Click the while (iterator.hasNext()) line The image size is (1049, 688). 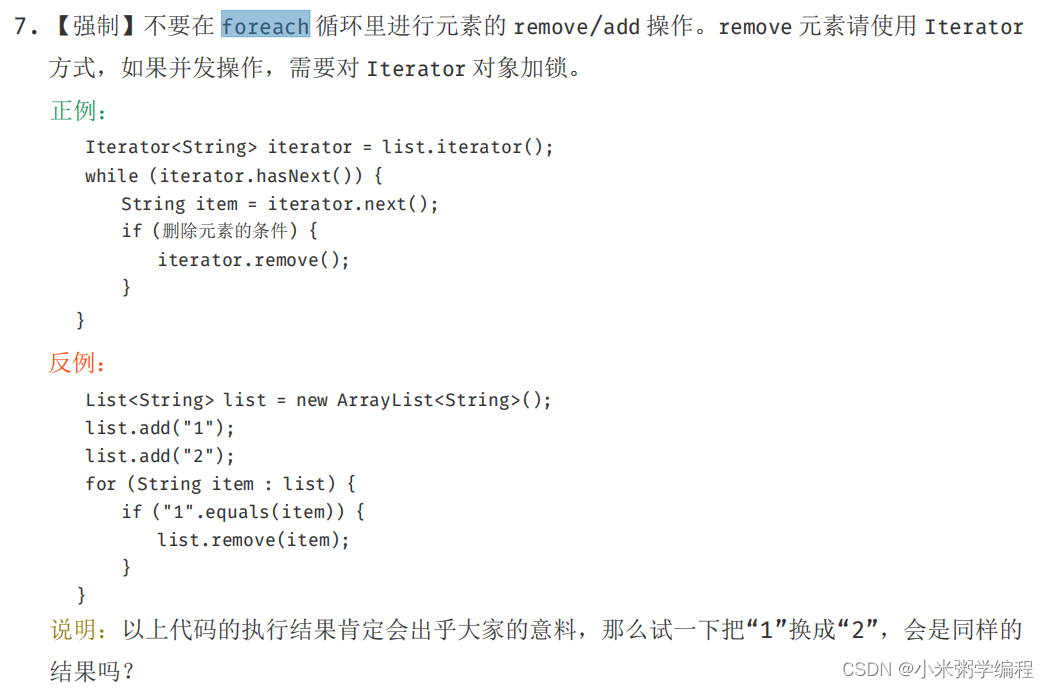(234, 175)
